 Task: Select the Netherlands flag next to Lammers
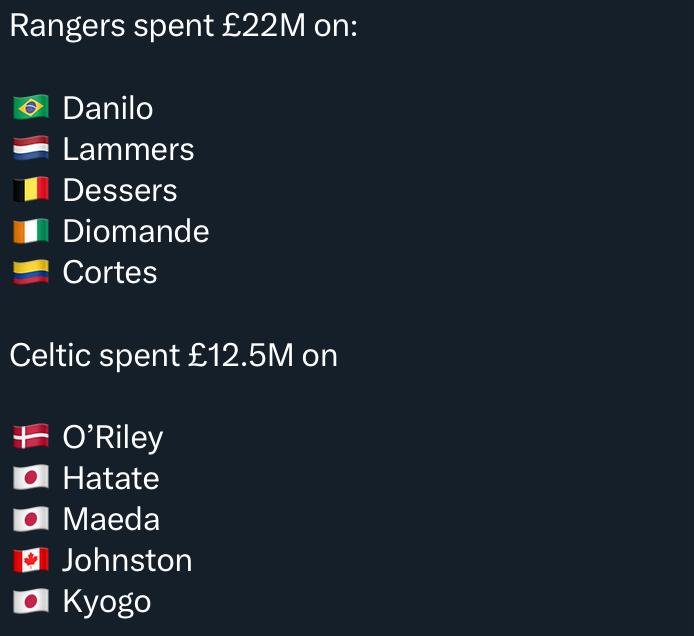(x=30, y=149)
